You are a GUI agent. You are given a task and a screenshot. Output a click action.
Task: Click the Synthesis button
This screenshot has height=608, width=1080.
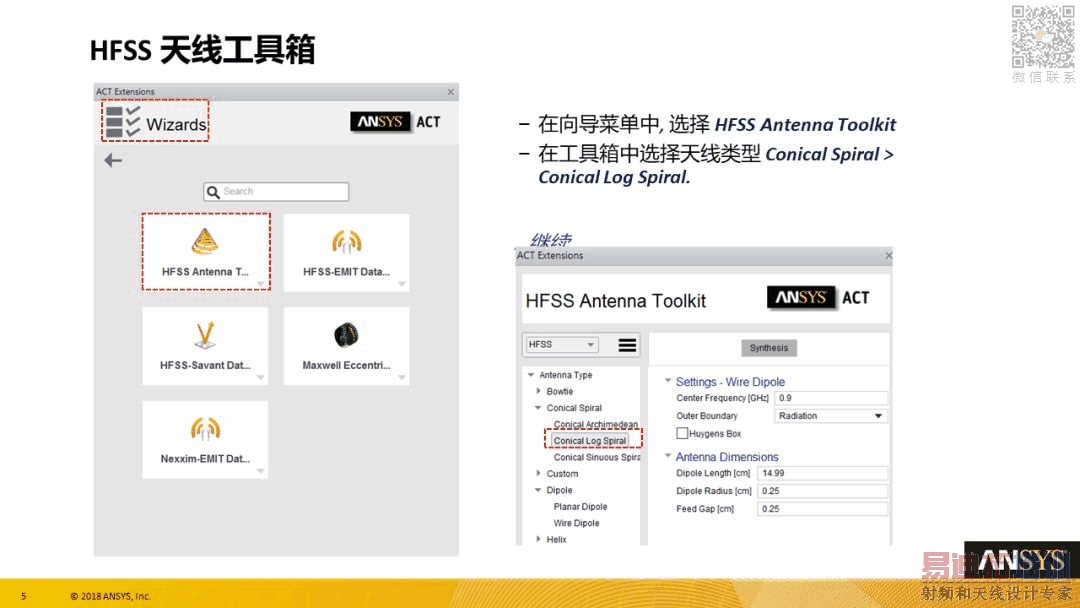point(769,348)
